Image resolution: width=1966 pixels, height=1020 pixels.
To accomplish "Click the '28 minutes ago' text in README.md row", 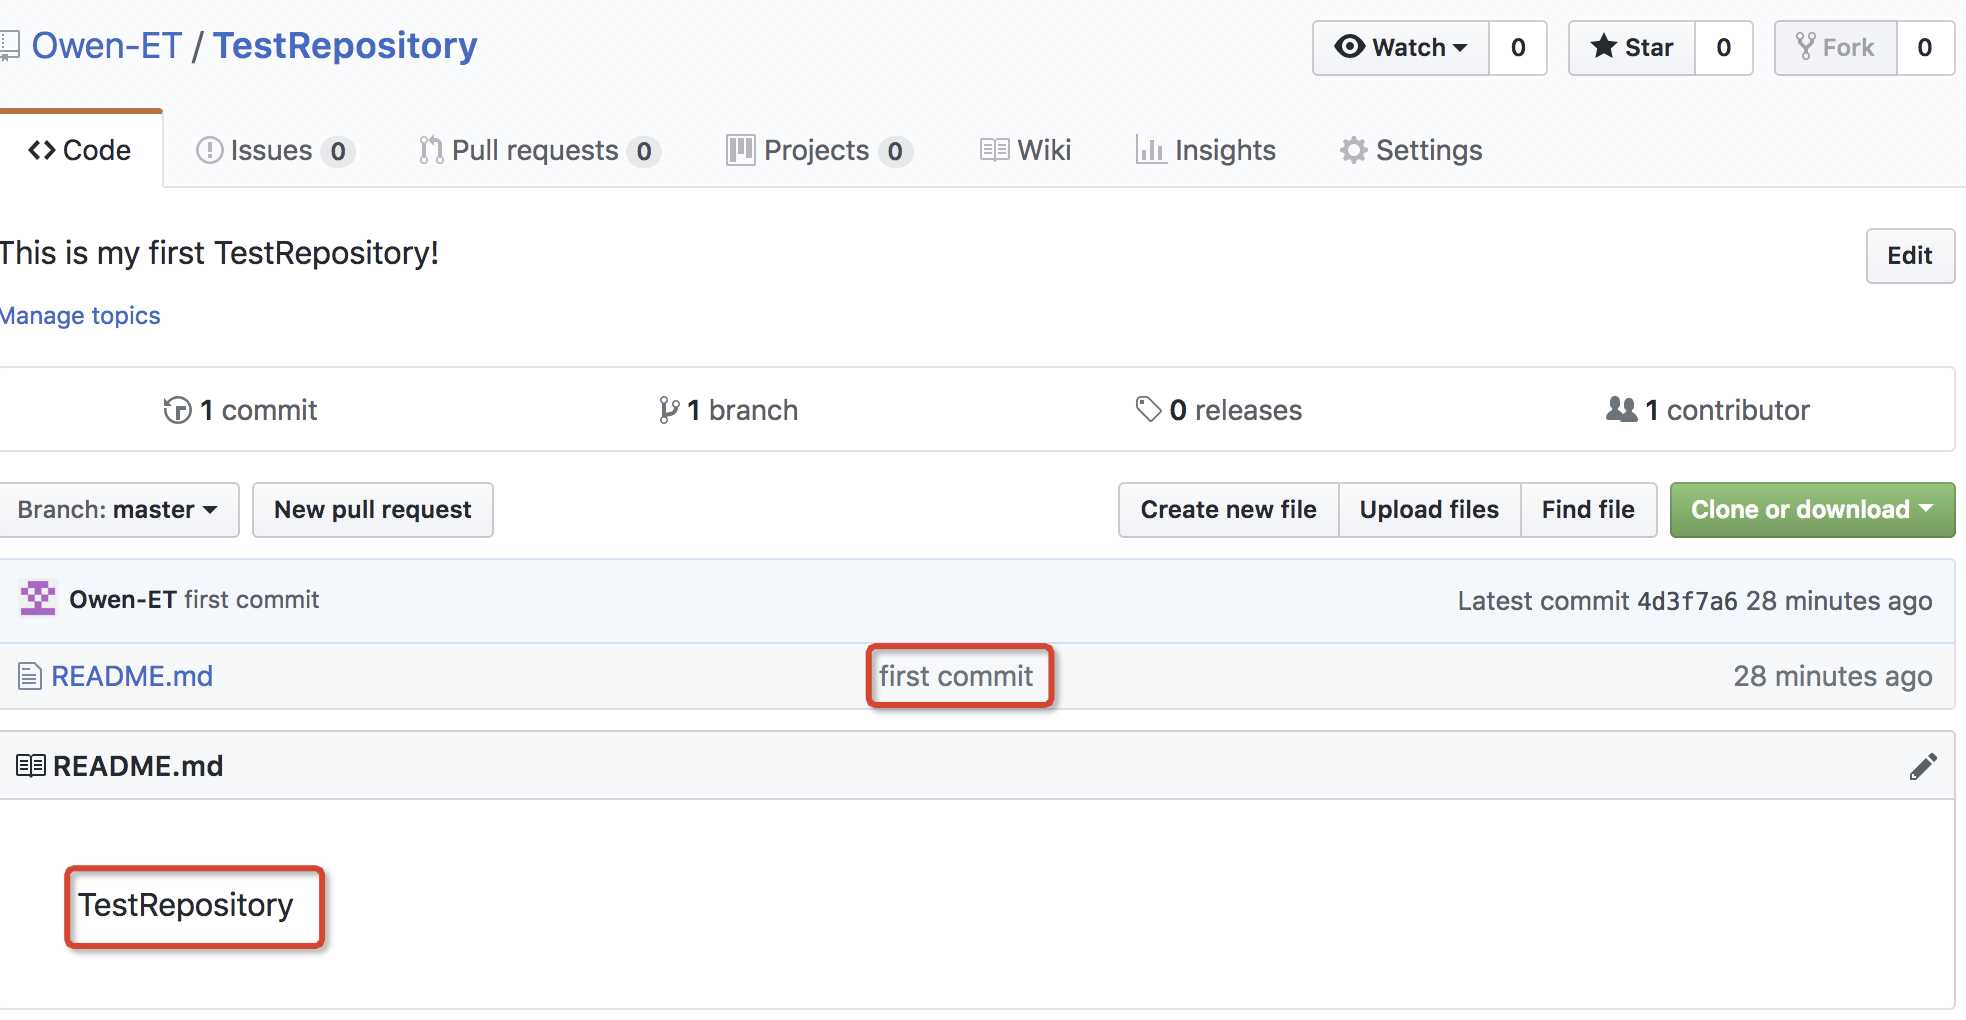I will click(1833, 677).
